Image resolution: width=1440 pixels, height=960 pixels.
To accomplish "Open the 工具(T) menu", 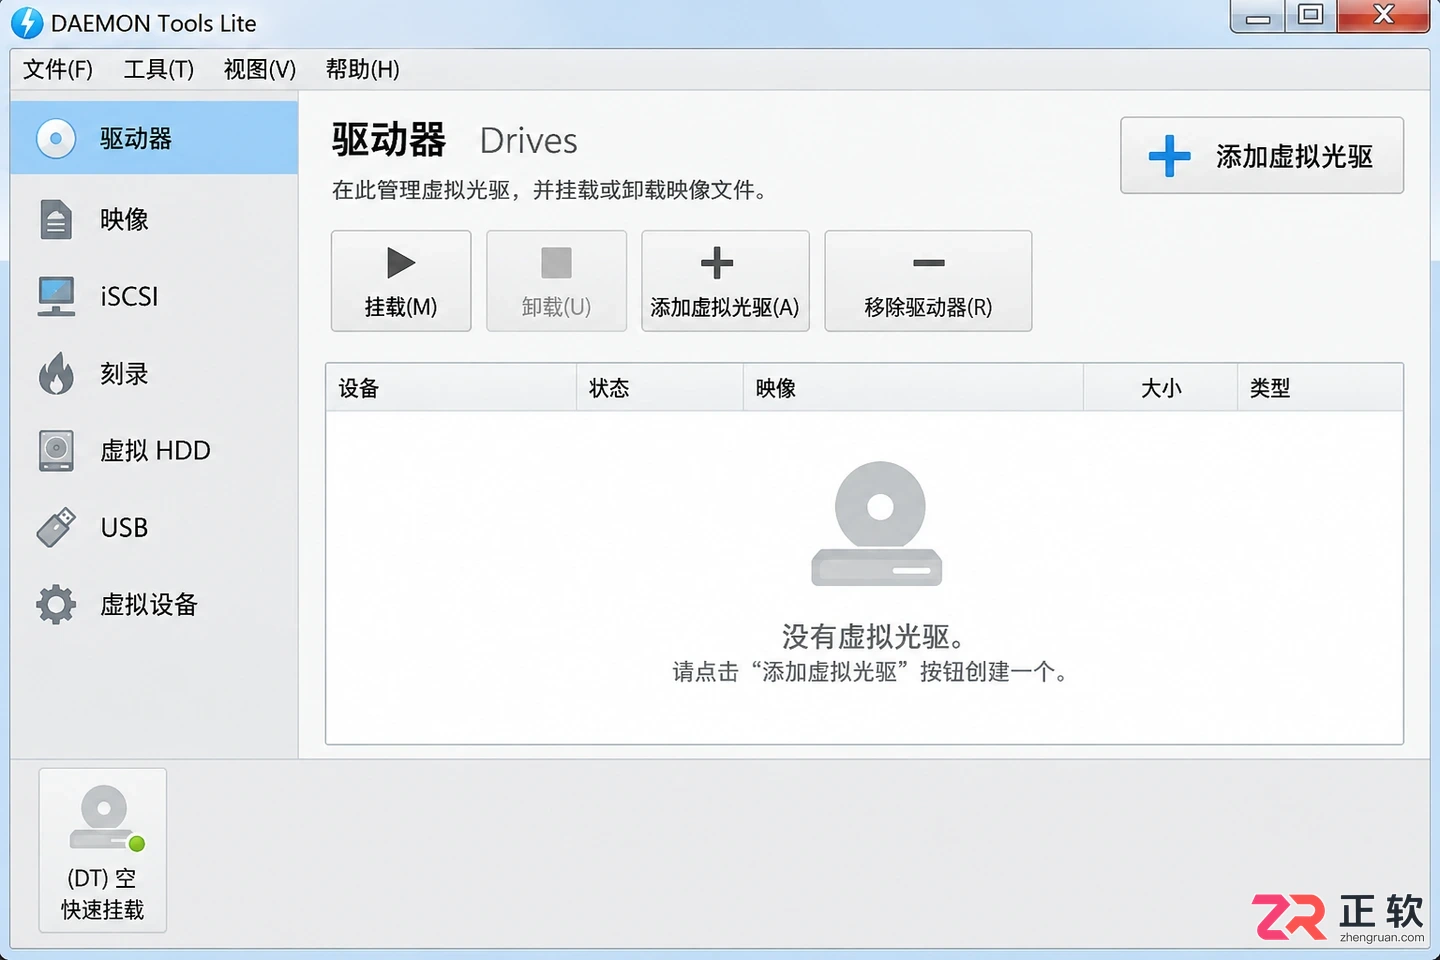I will 159,69.
